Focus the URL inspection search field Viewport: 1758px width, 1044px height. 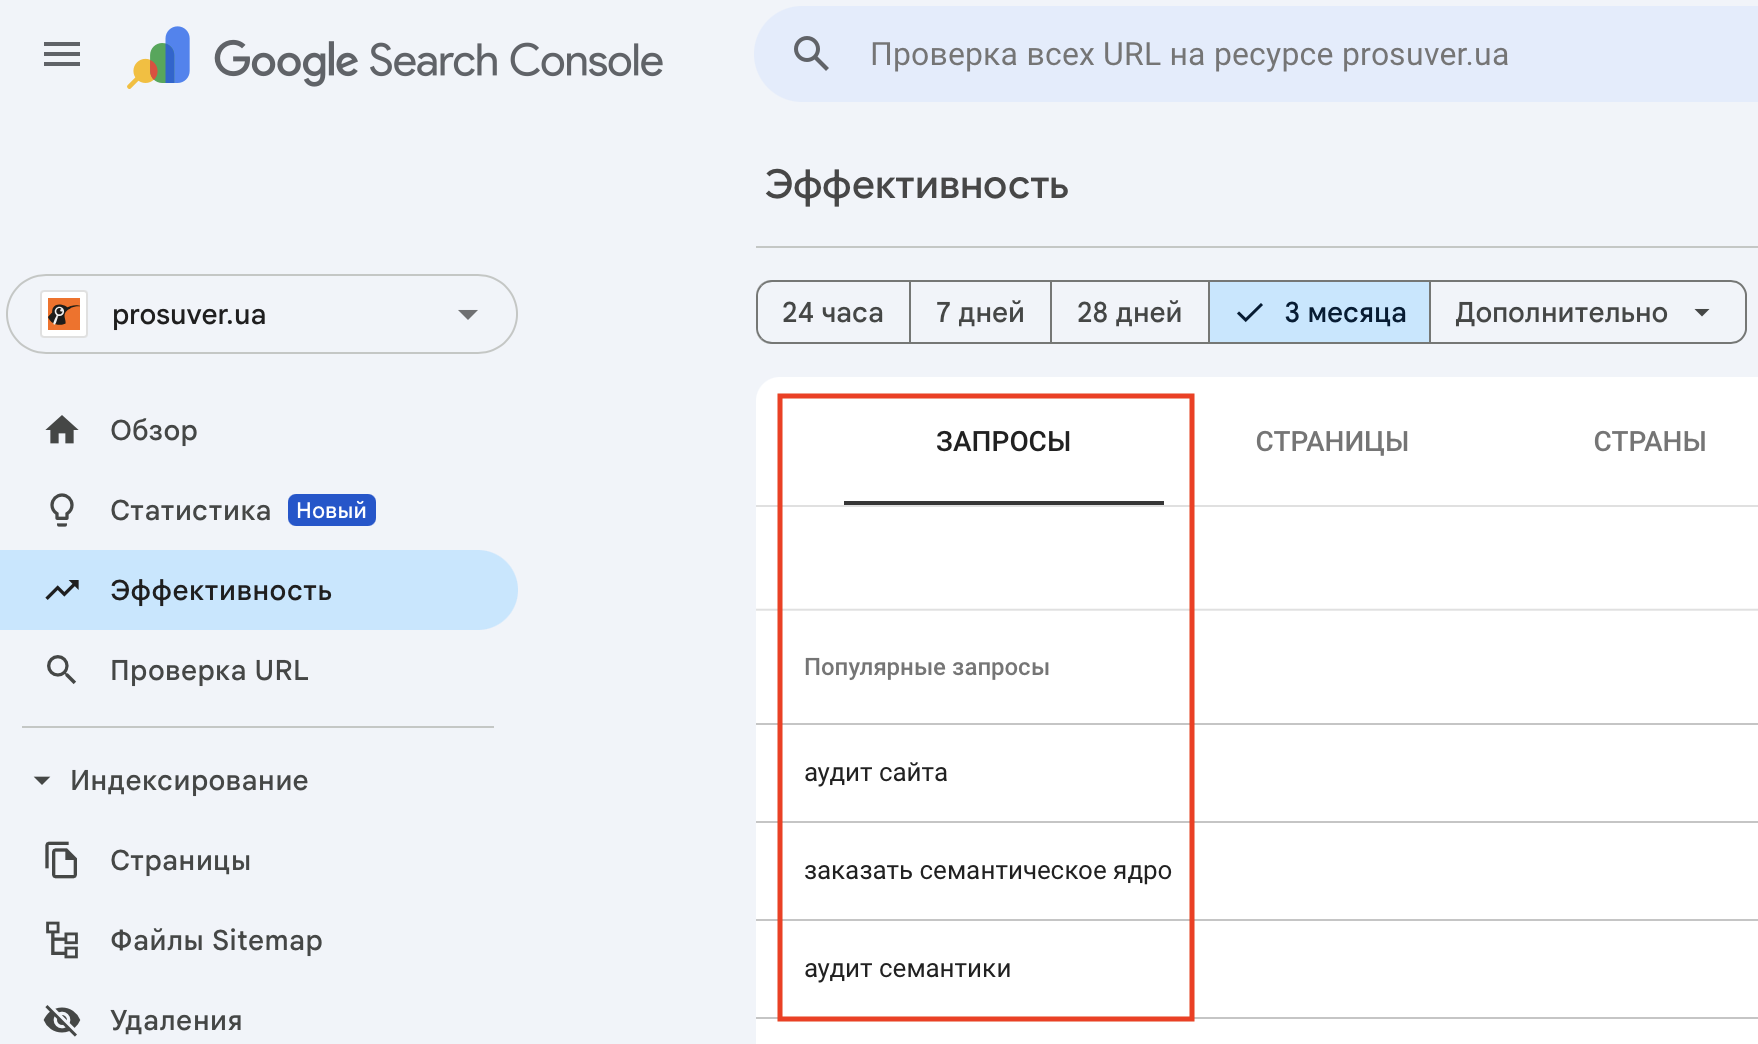pos(1188,55)
